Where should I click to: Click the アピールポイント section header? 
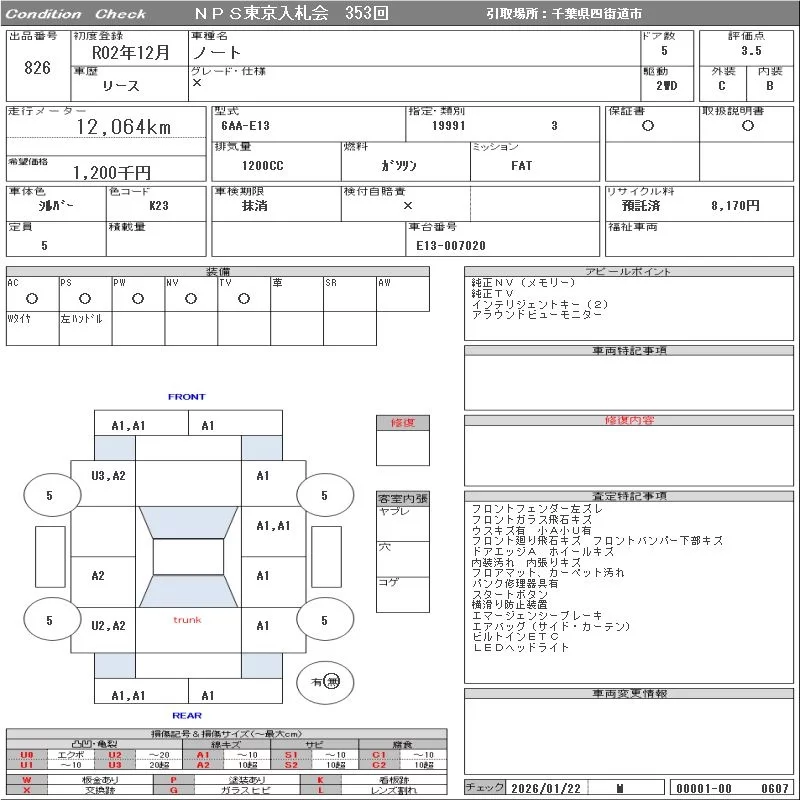tap(629, 272)
